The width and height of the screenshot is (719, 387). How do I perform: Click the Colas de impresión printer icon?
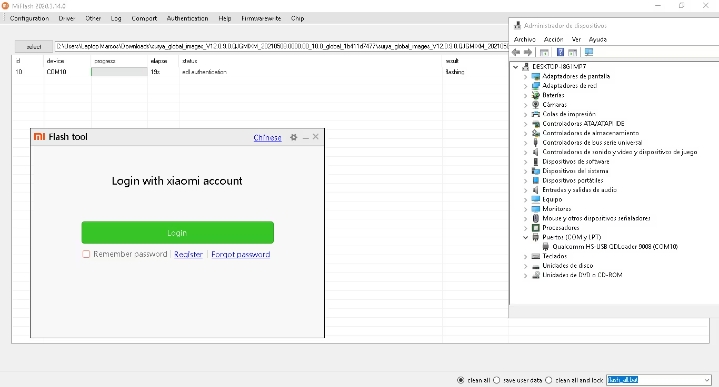(536, 114)
